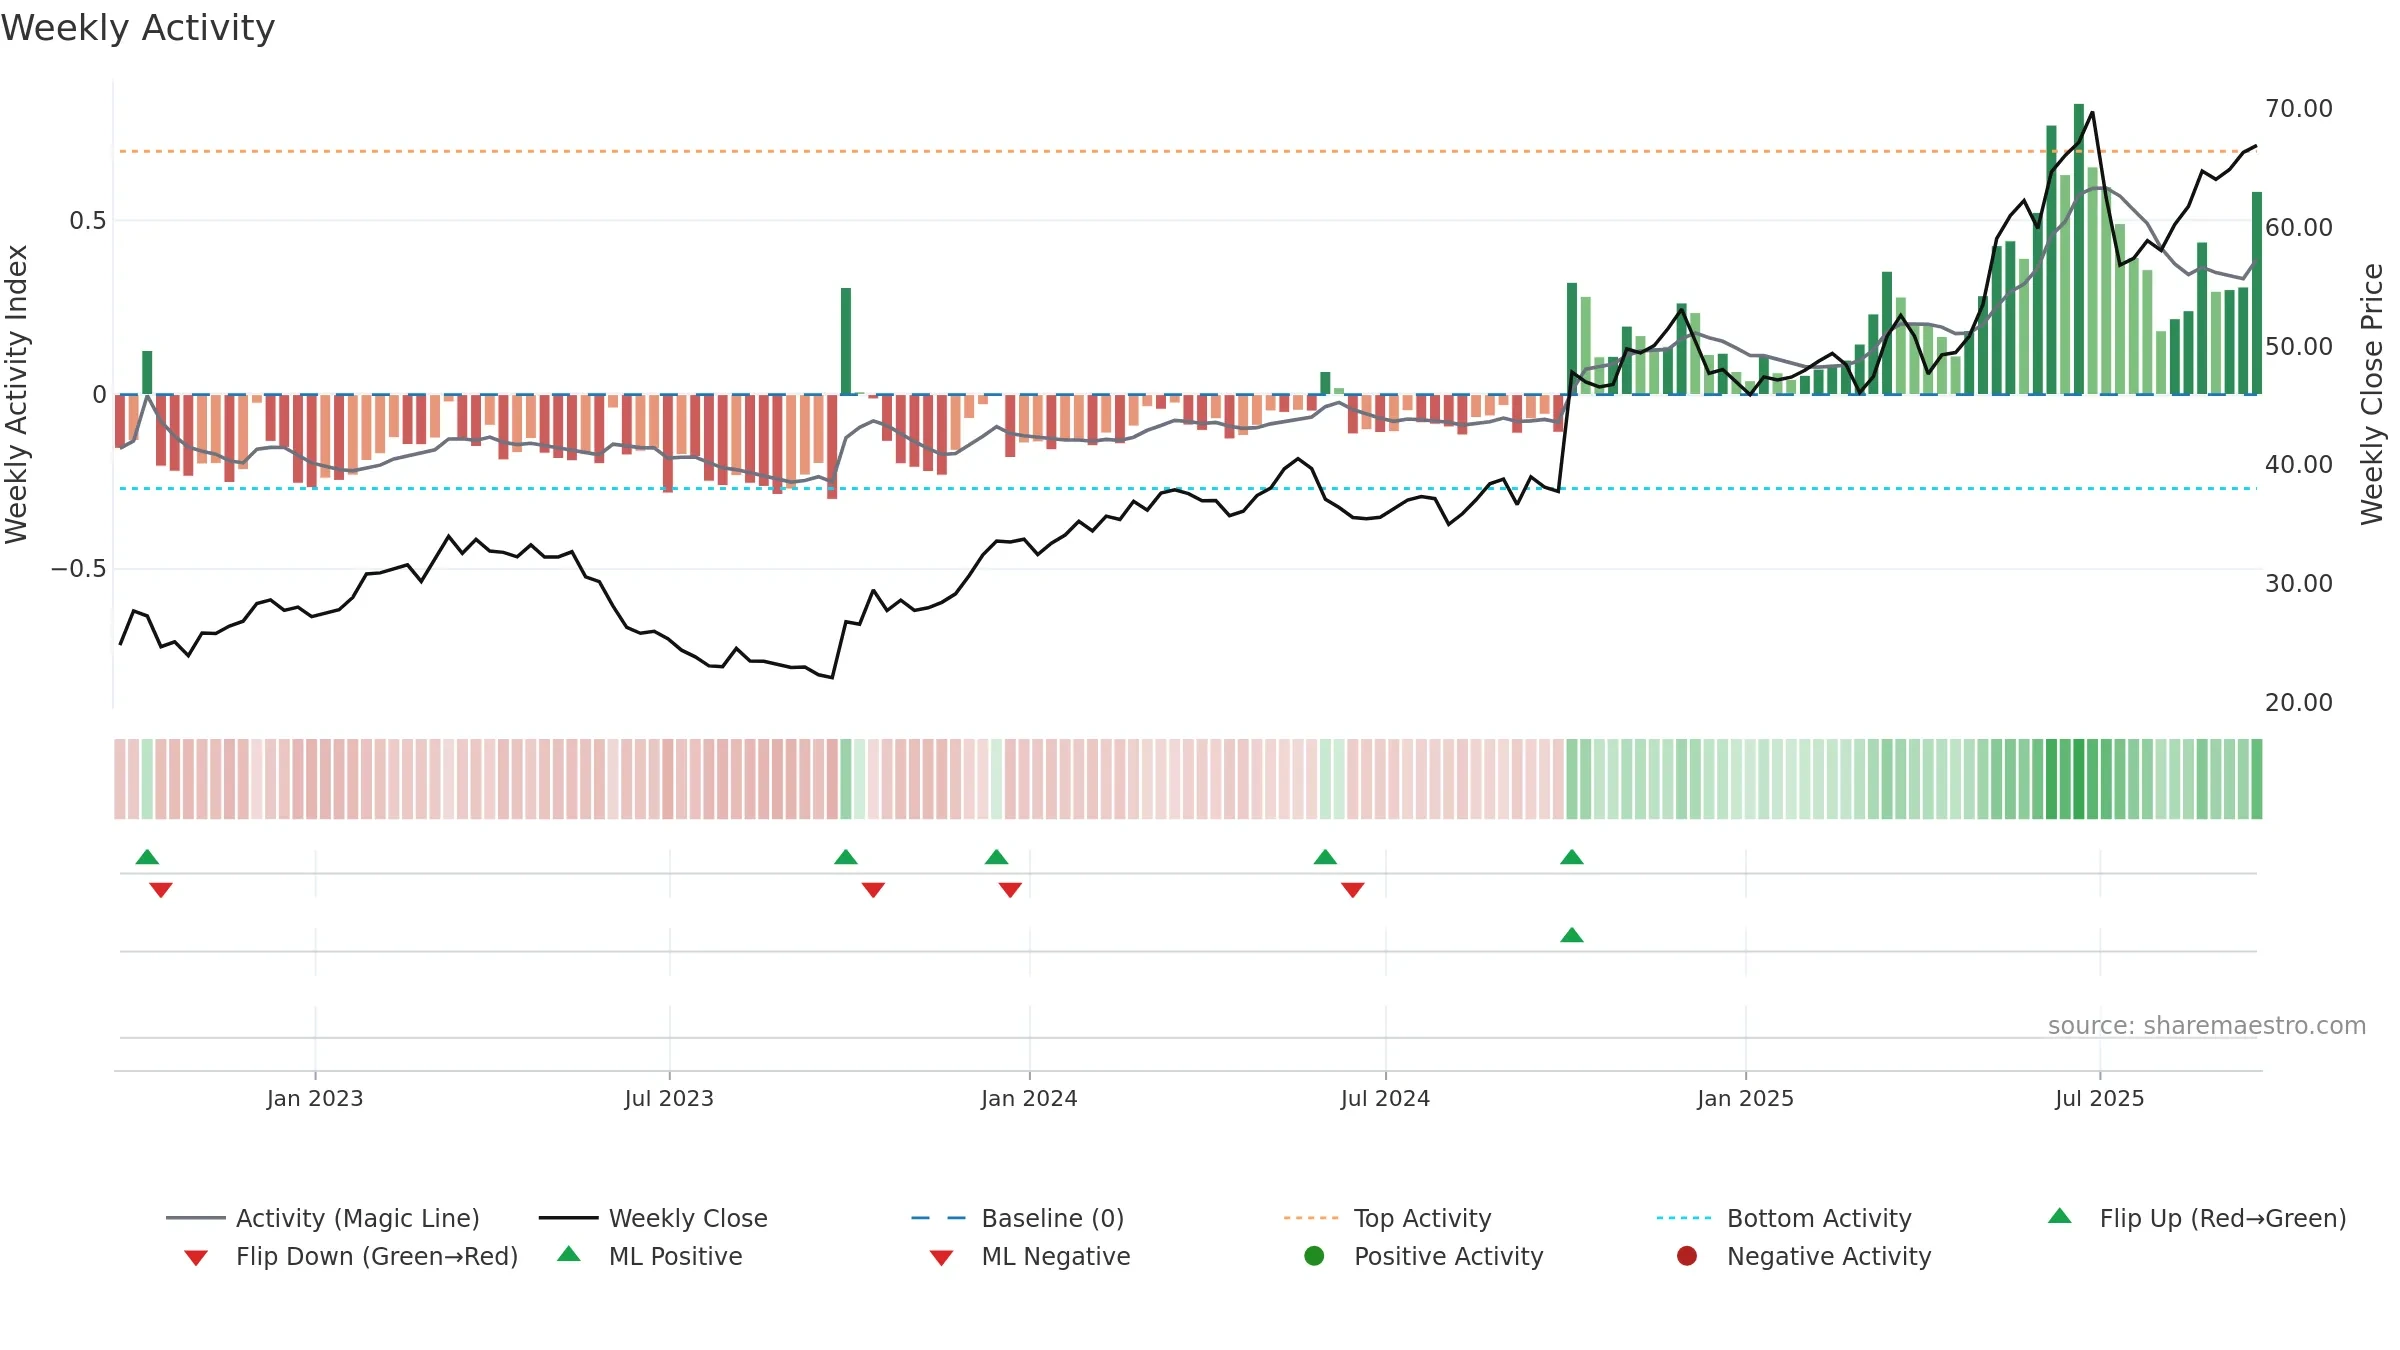Click the tallest dark green activity bar

coord(2079,249)
